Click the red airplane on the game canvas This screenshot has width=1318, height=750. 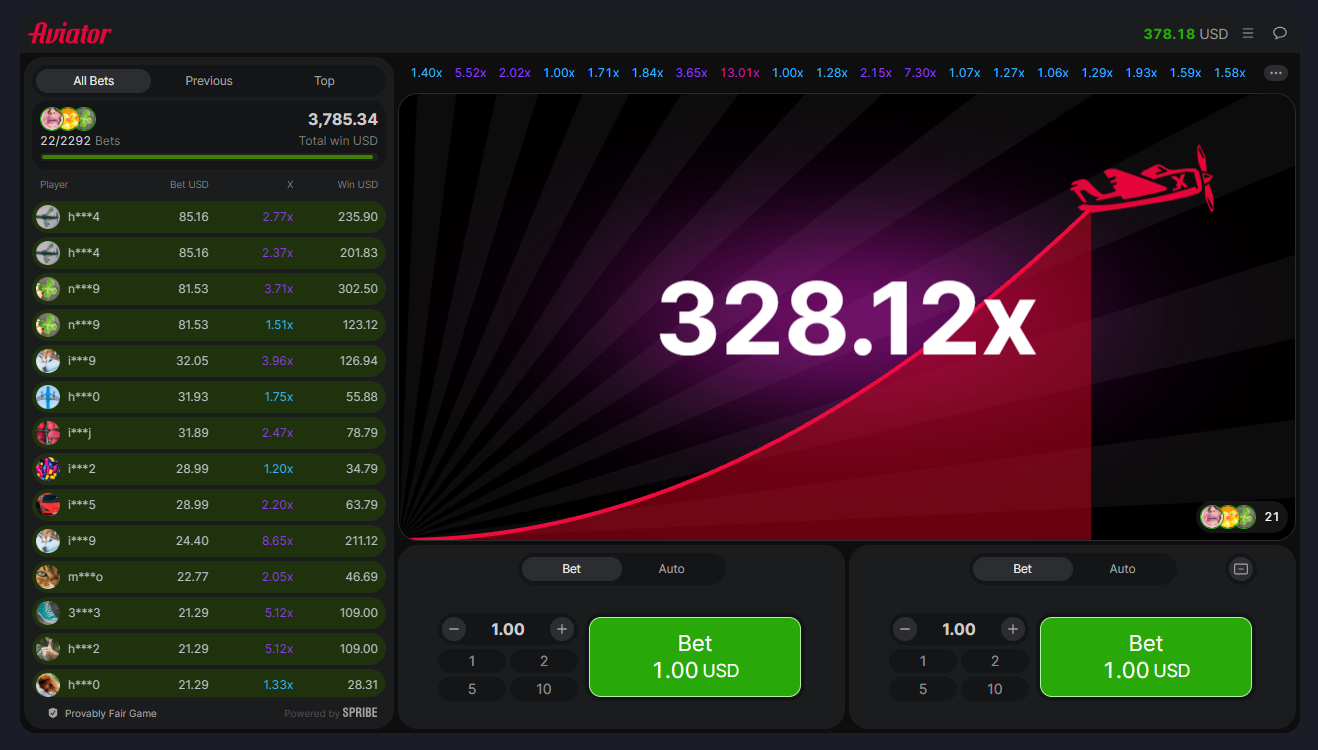coord(1144,181)
